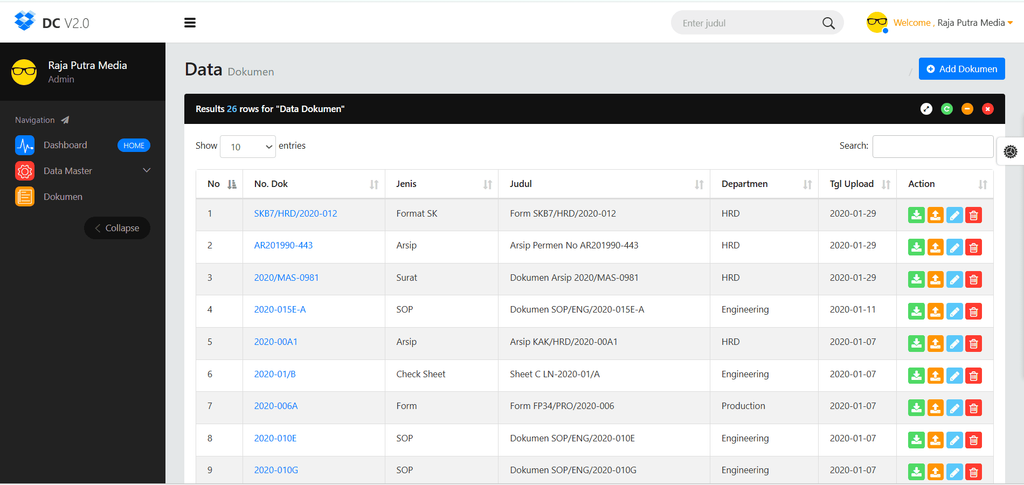The height and width of the screenshot is (485, 1024).
Task: Click the title cell 'Form FP34/PRO/2020-006'
Action: 562,406
